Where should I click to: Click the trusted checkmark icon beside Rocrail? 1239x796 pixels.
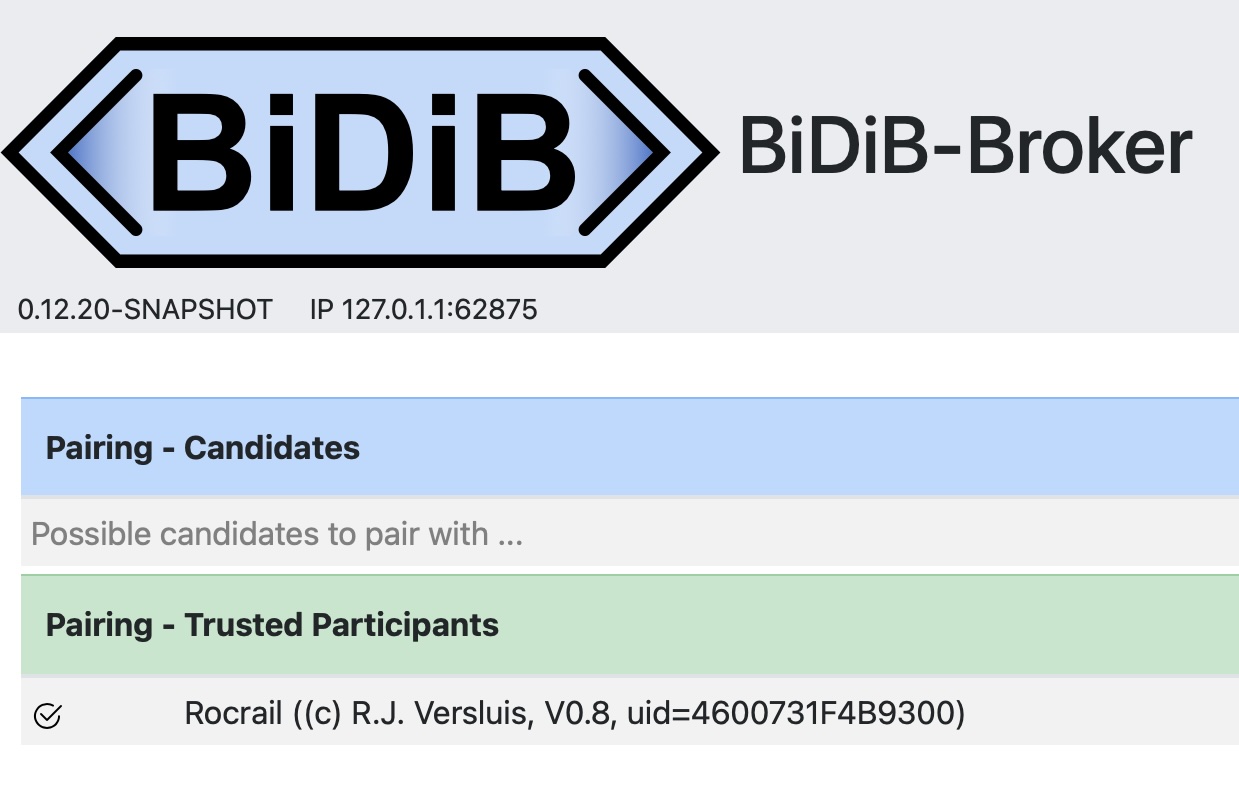click(48, 715)
